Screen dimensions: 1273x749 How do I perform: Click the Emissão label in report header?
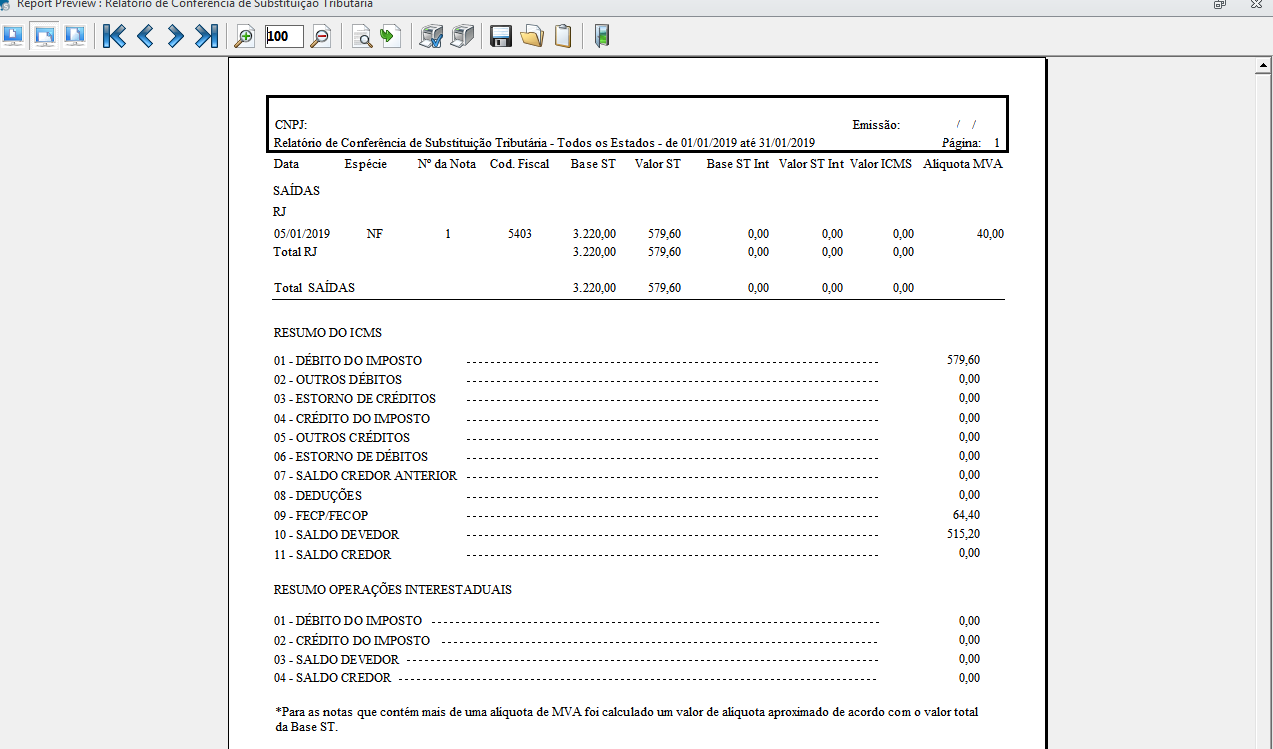876,125
